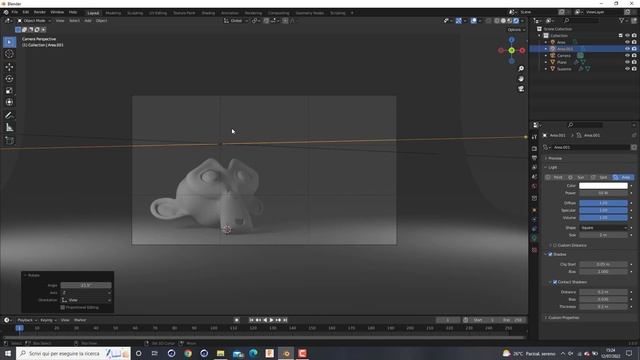Jump to the timeline start frame

pos(252,320)
